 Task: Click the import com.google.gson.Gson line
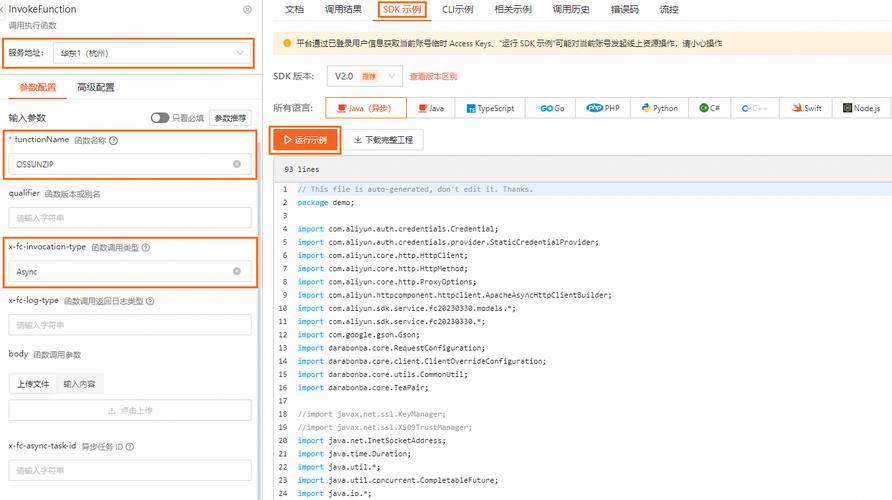click(x=358, y=334)
